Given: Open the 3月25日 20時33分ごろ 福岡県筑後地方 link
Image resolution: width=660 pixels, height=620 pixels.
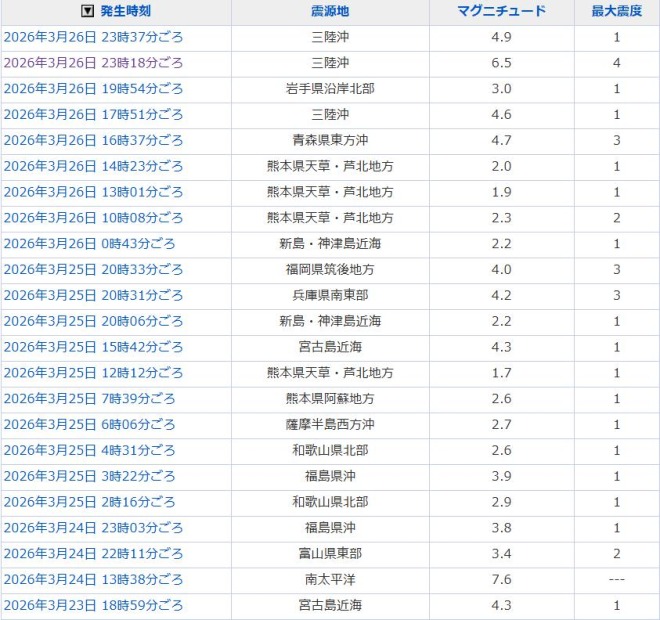Looking at the screenshot, I should (x=94, y=270).
